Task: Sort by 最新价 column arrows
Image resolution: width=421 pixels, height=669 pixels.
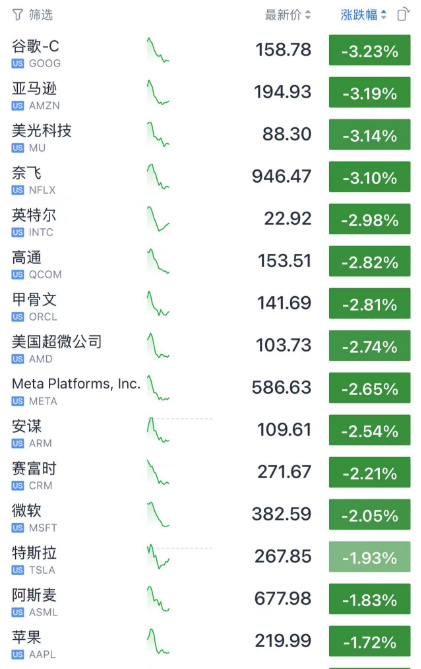Action: coord(308,15)
